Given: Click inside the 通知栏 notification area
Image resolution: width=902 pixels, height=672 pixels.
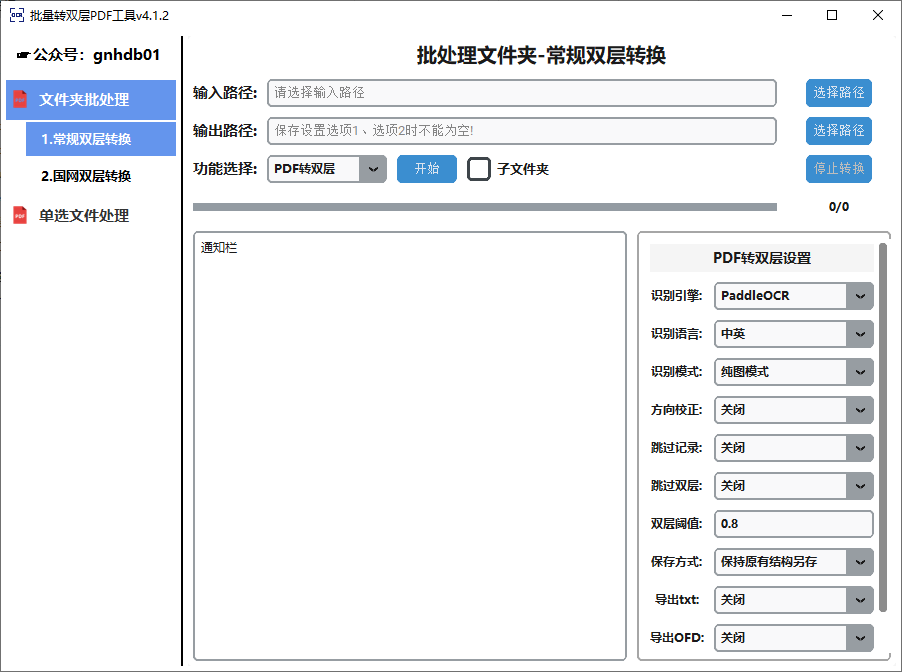Looking at the screenshot, I should (410, 446).
